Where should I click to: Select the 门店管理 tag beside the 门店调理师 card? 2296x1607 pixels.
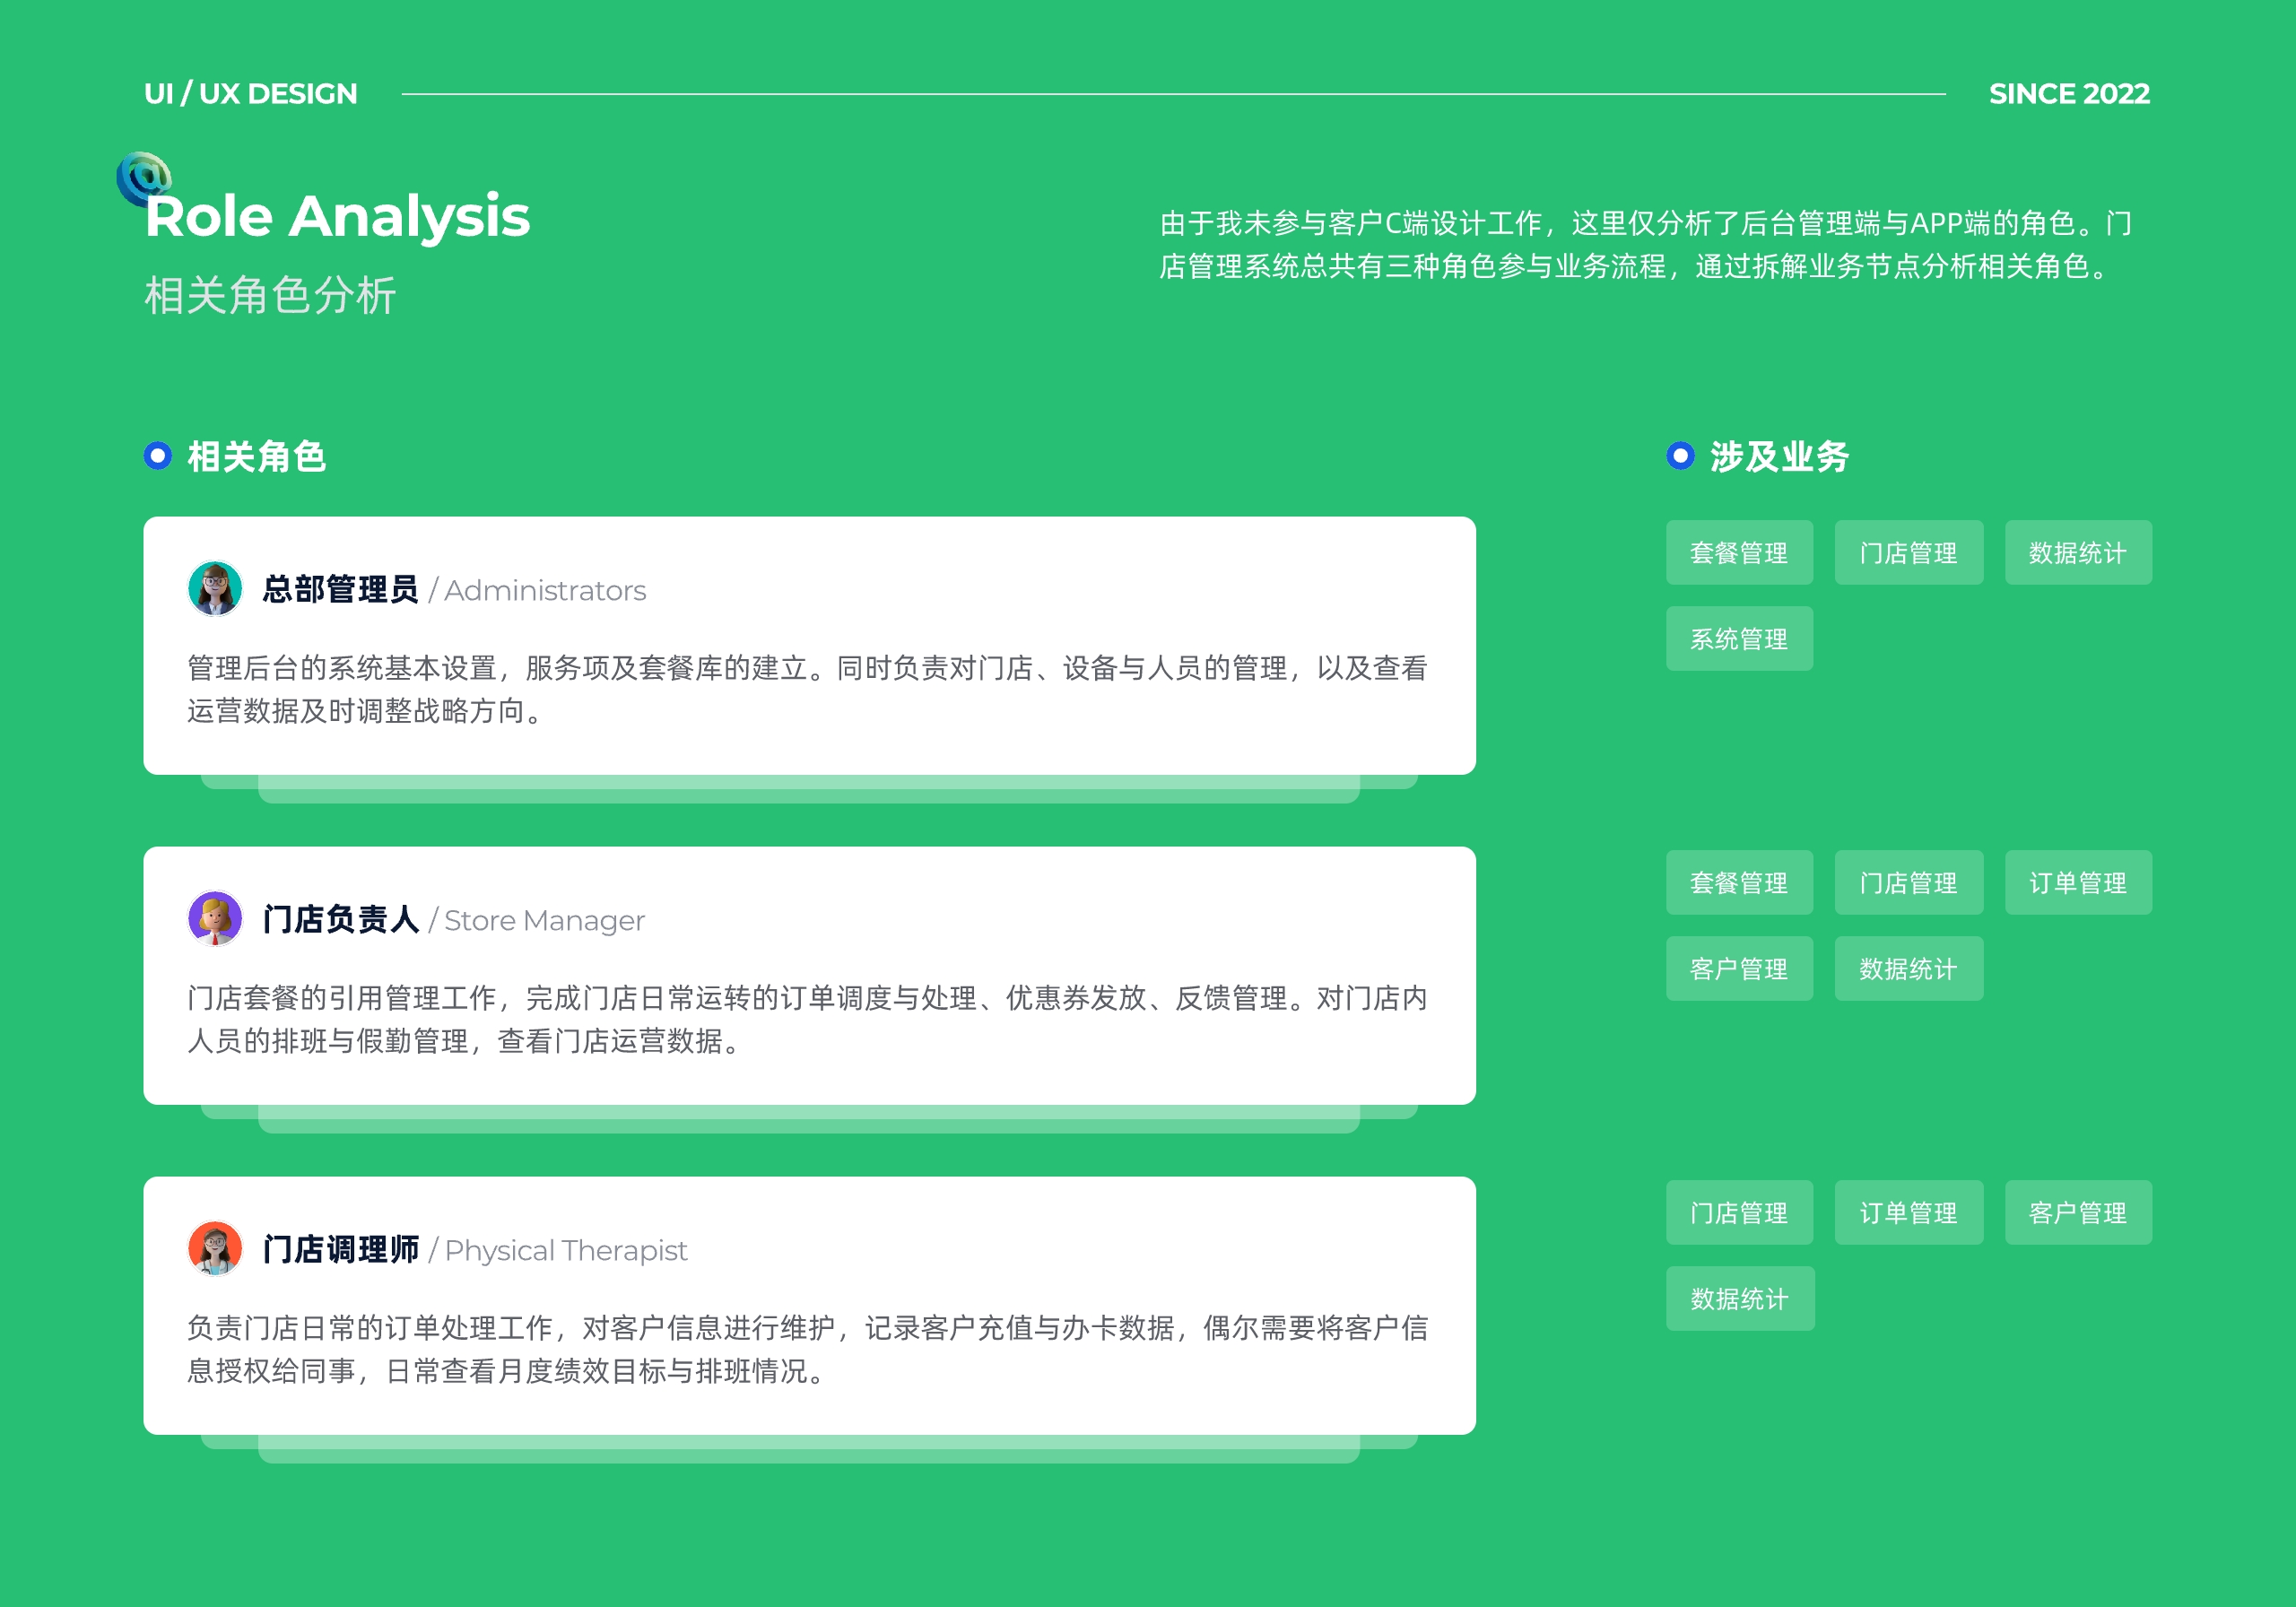[x=1739, y=1212]
